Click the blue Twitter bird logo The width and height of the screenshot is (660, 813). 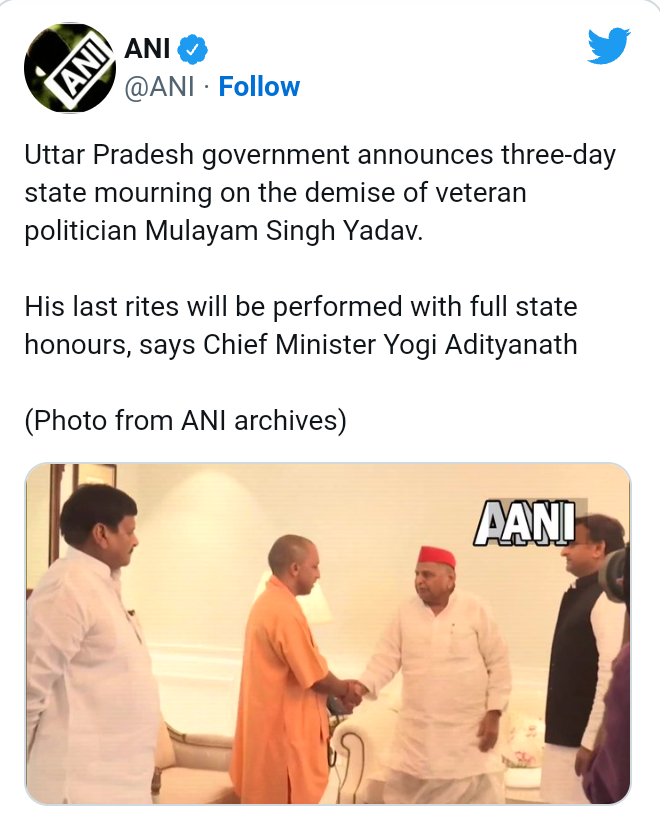pos(609,46)
